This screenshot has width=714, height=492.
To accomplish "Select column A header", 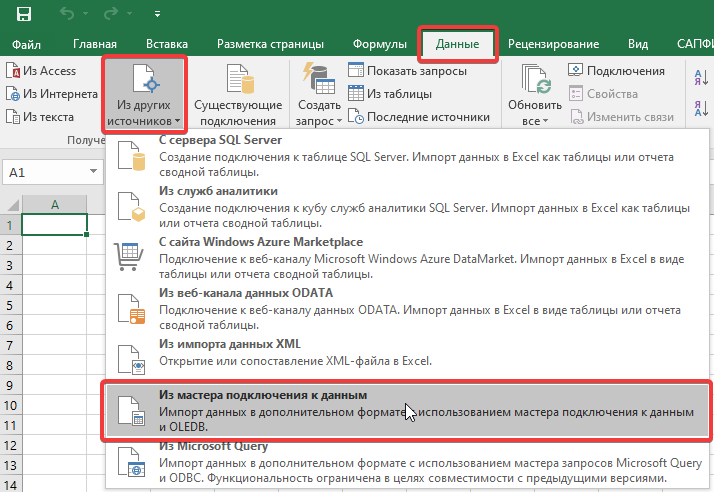I will (x=55, y=205).
